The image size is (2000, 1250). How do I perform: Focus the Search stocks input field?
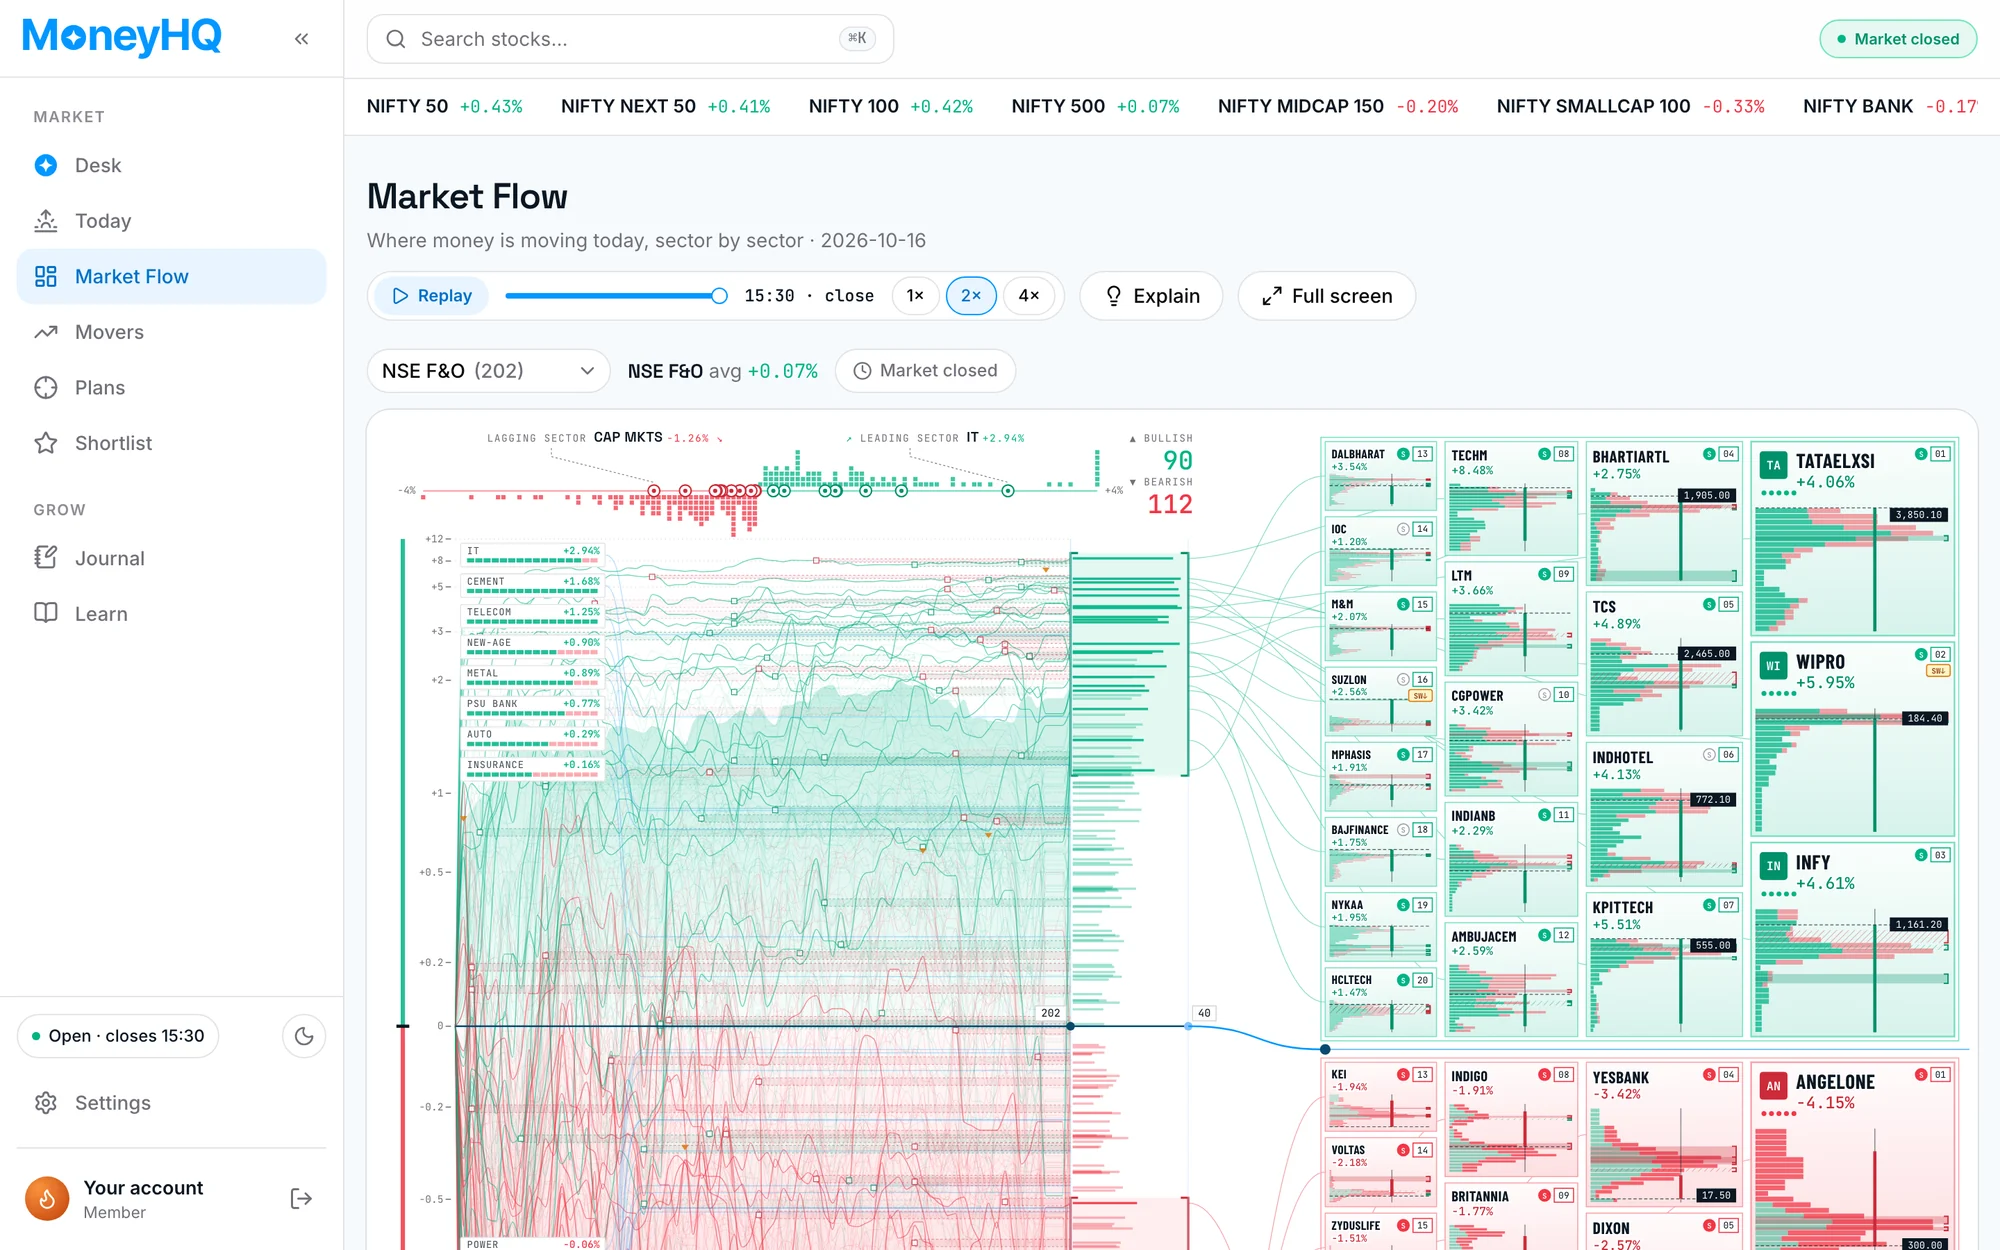(x=630, y=39)
